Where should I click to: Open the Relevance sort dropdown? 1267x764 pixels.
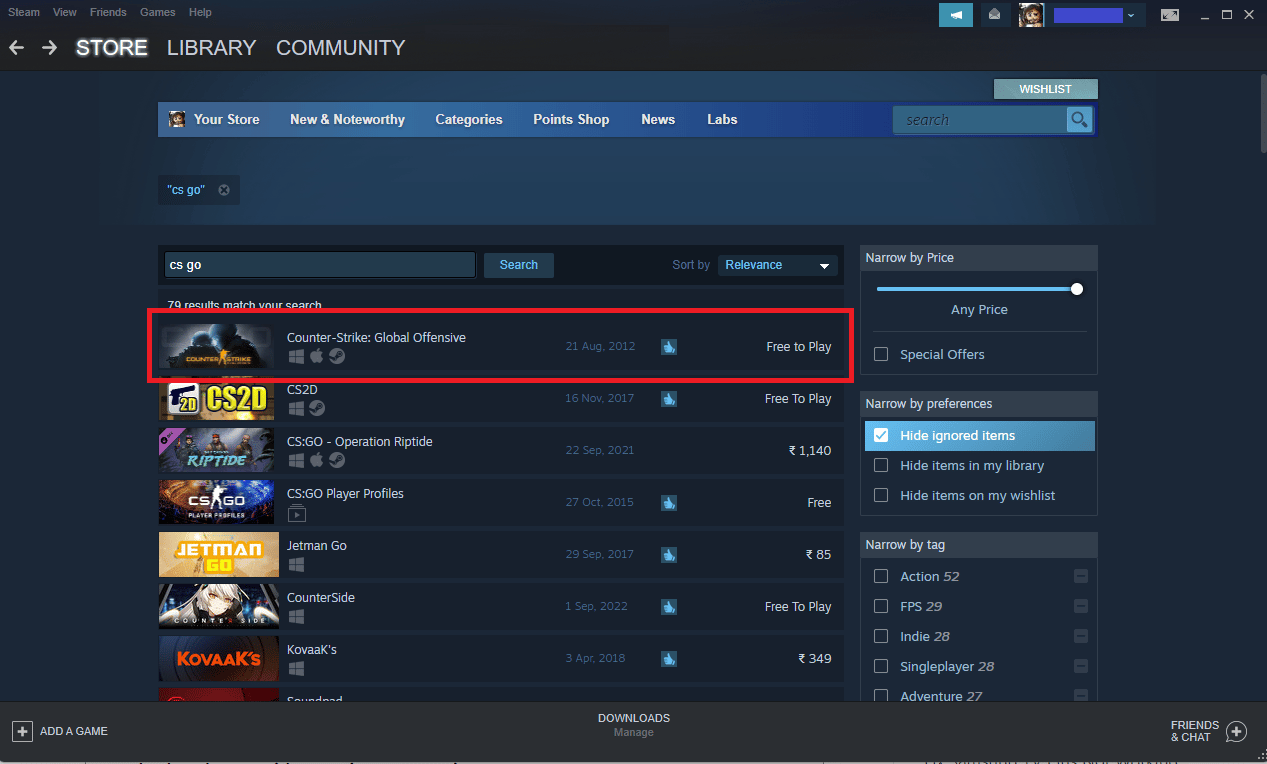[x=777, y=264]
